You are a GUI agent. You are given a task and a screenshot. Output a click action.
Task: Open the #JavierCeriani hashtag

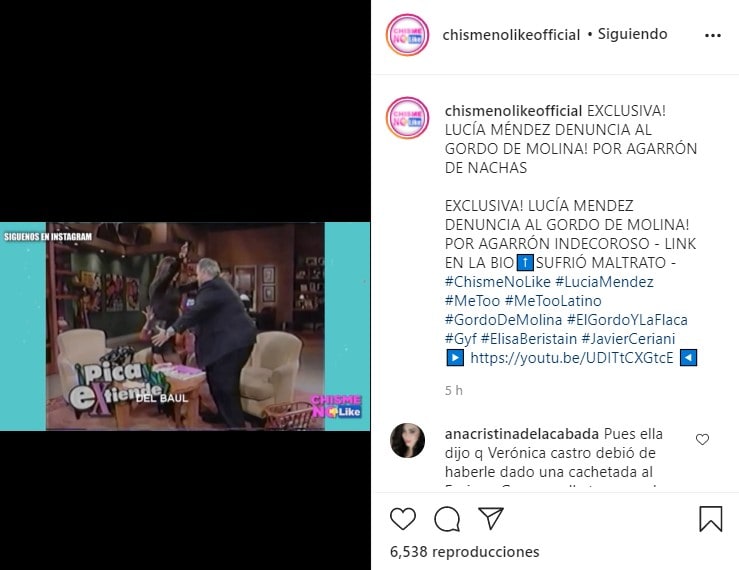point(628,339)
